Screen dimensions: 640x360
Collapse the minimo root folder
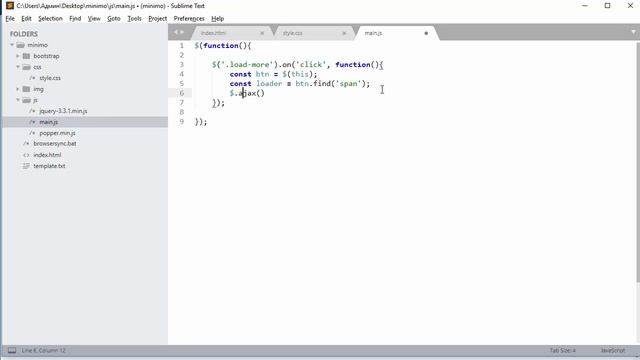tap(12, 45)
